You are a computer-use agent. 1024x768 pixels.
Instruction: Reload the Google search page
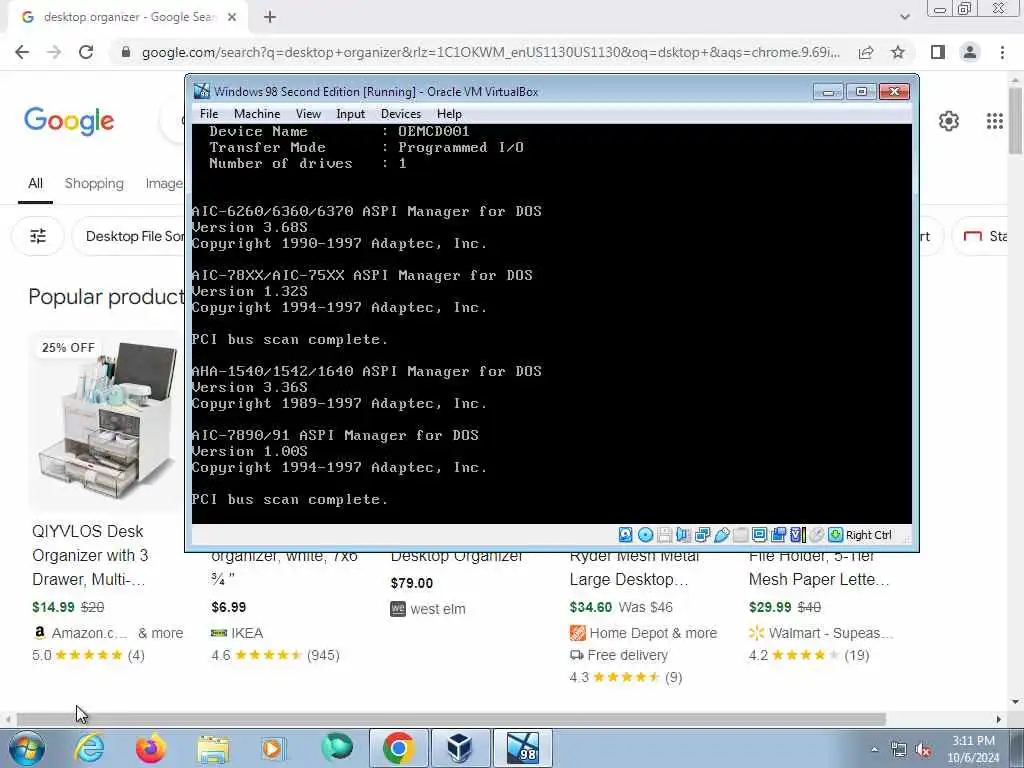[86, 52]
